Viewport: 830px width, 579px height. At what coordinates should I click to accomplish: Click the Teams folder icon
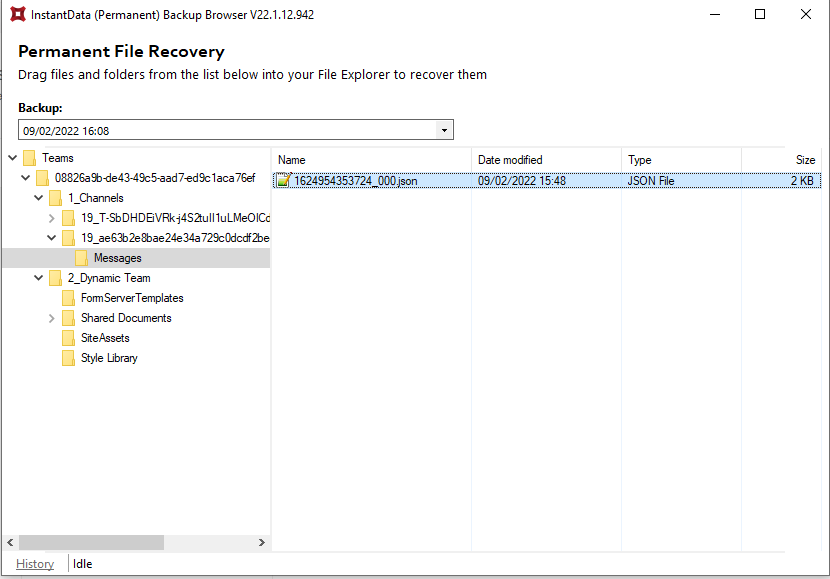tap(30, 158)
